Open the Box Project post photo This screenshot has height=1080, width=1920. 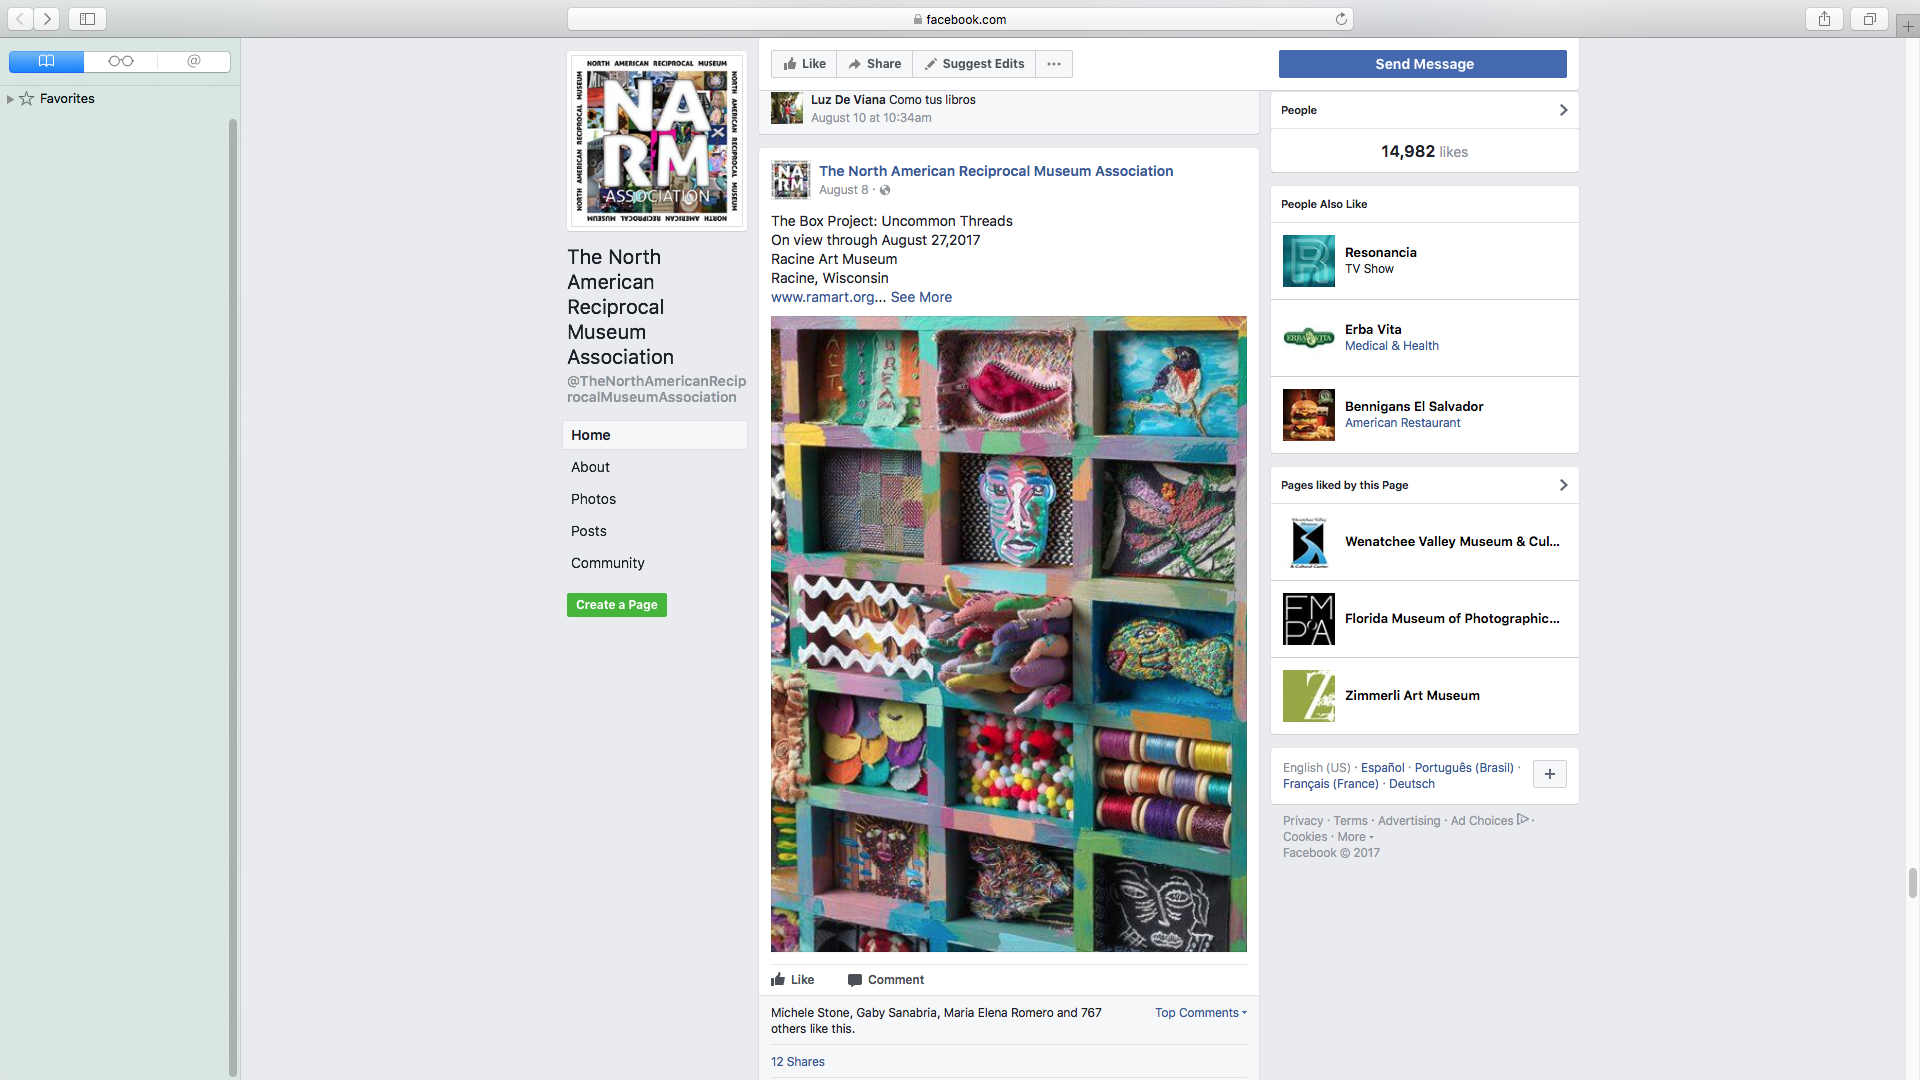[x=1009, y=634]
